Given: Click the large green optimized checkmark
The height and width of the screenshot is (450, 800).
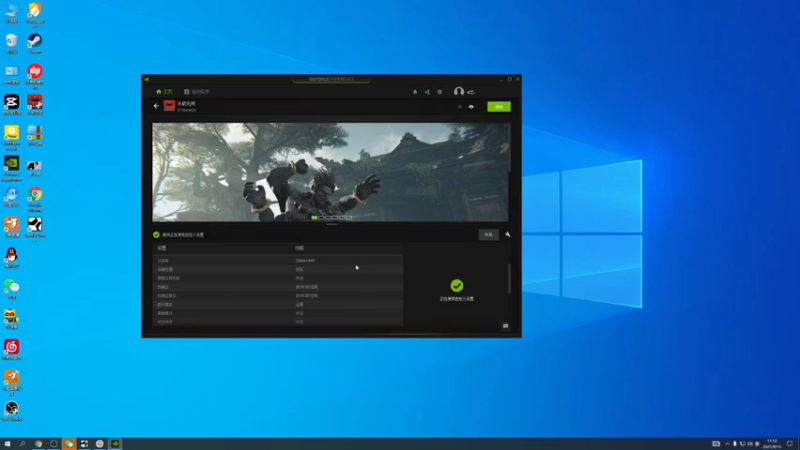Looking at the screenshot, I should pos(457,286).
